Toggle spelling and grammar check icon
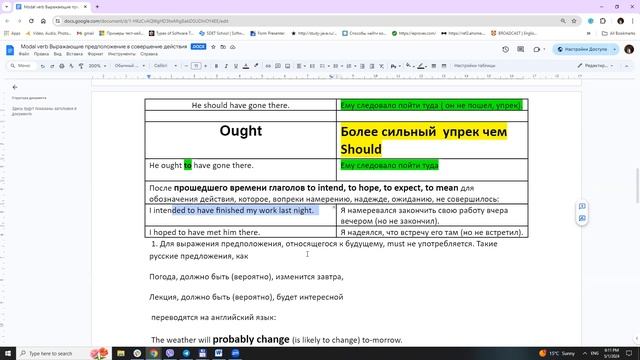 (71, 66)
